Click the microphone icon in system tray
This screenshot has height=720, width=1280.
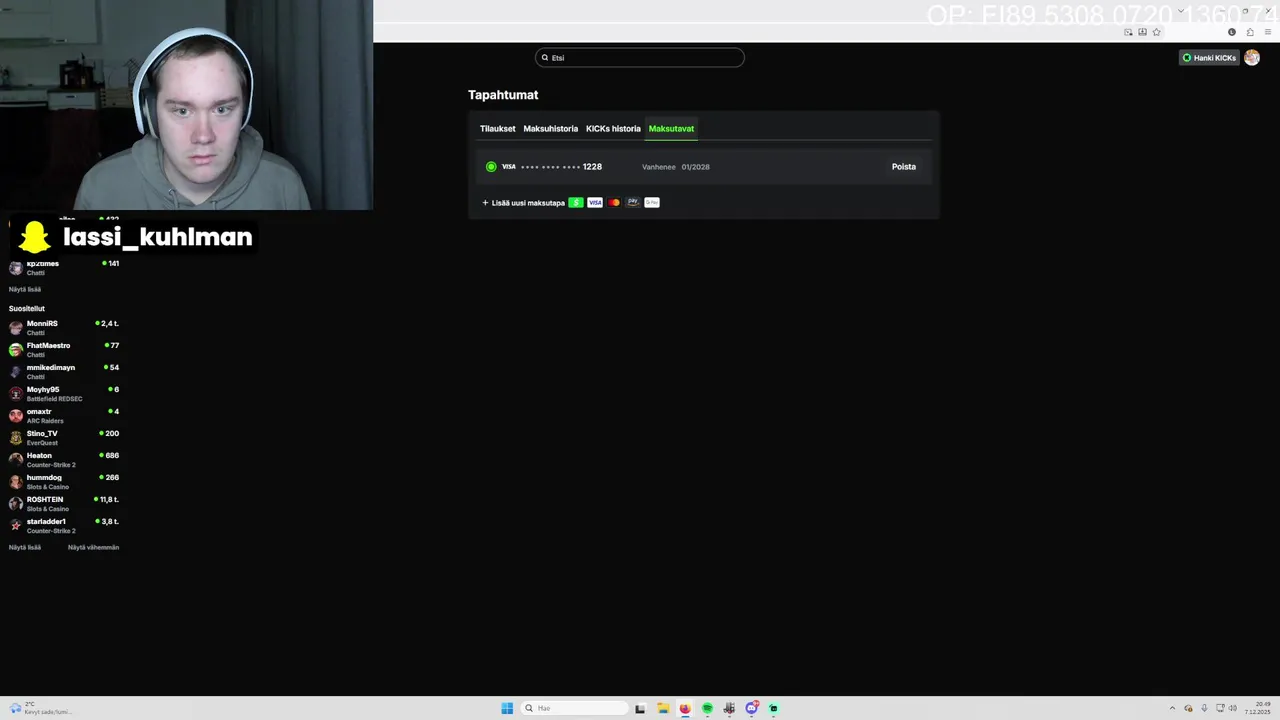pos(1204,708)
